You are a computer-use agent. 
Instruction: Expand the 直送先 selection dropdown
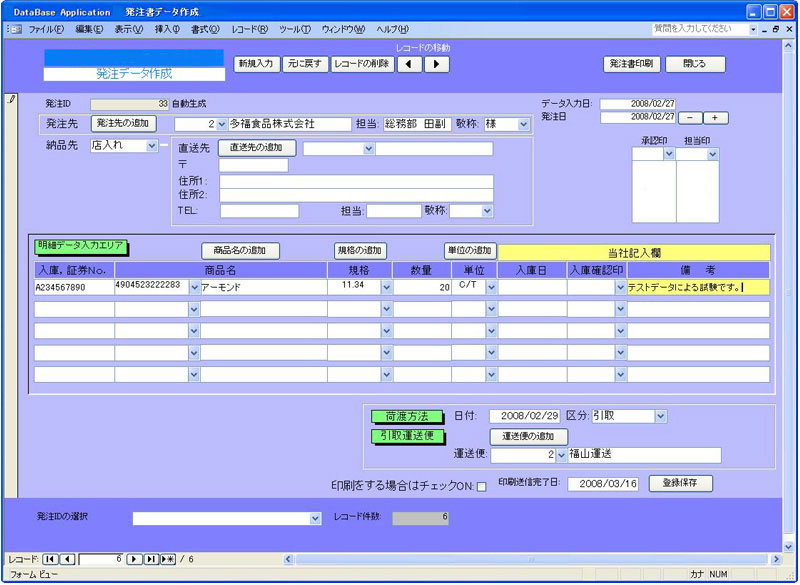tap(369, 149)
